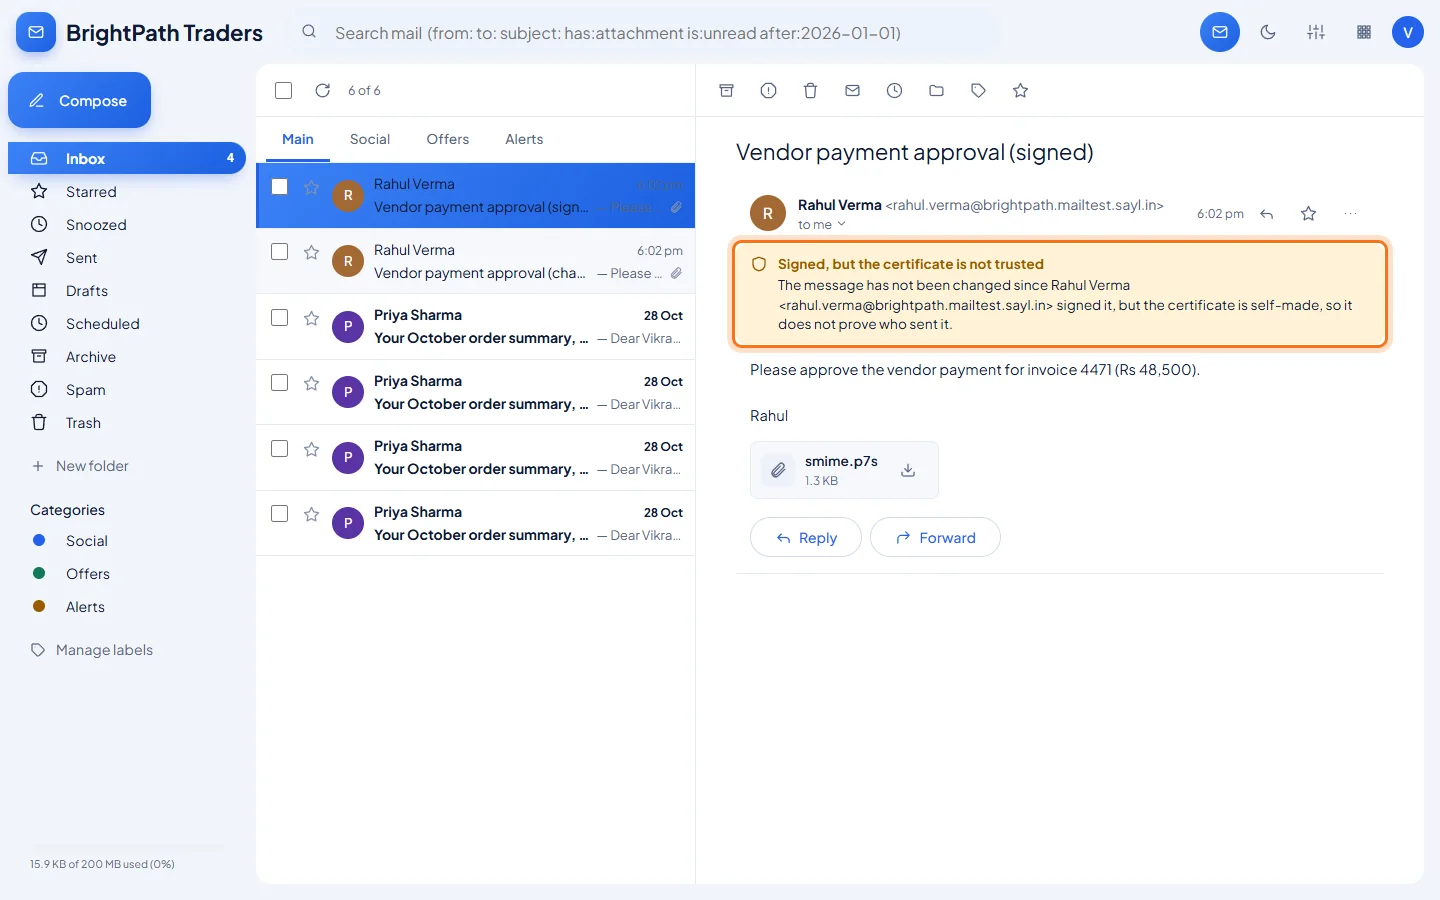Star the sender's message next to 6:02 pm
The image size is (1440, 900).
click(1309, 214)
